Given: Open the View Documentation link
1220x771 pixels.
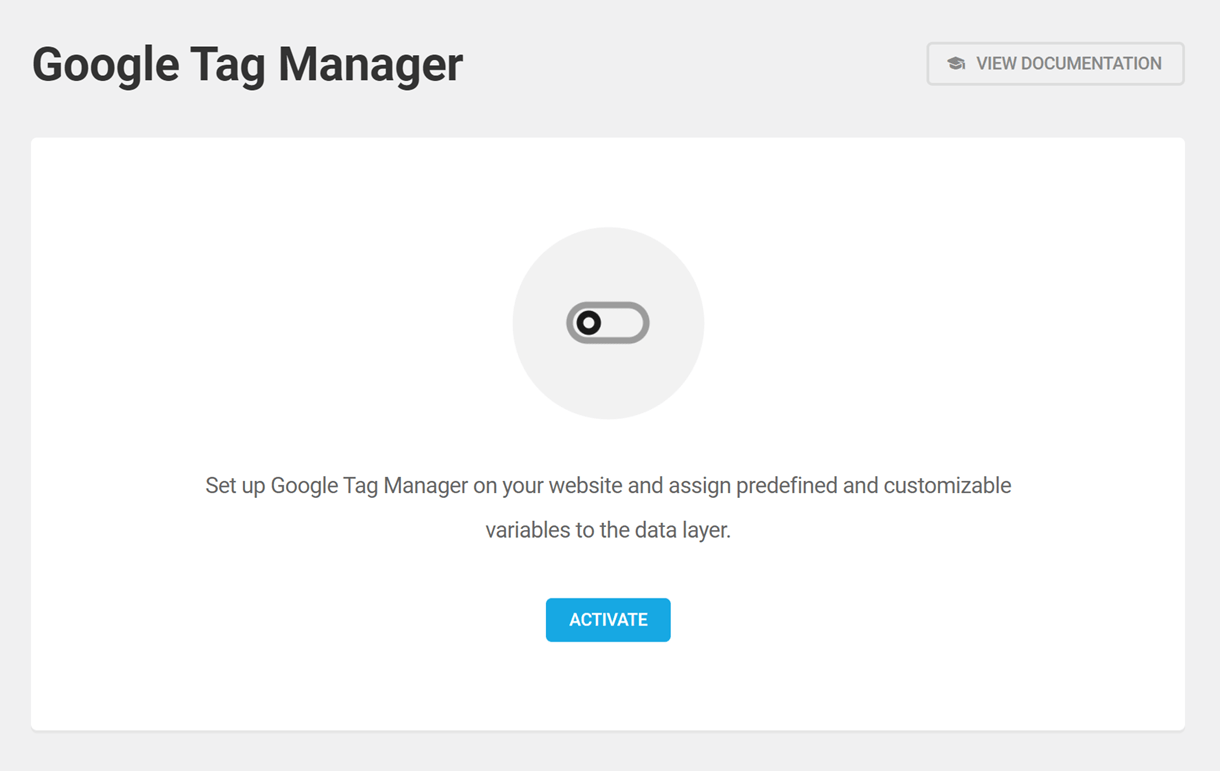Looking at the screenshot, I should (1055, 63).
